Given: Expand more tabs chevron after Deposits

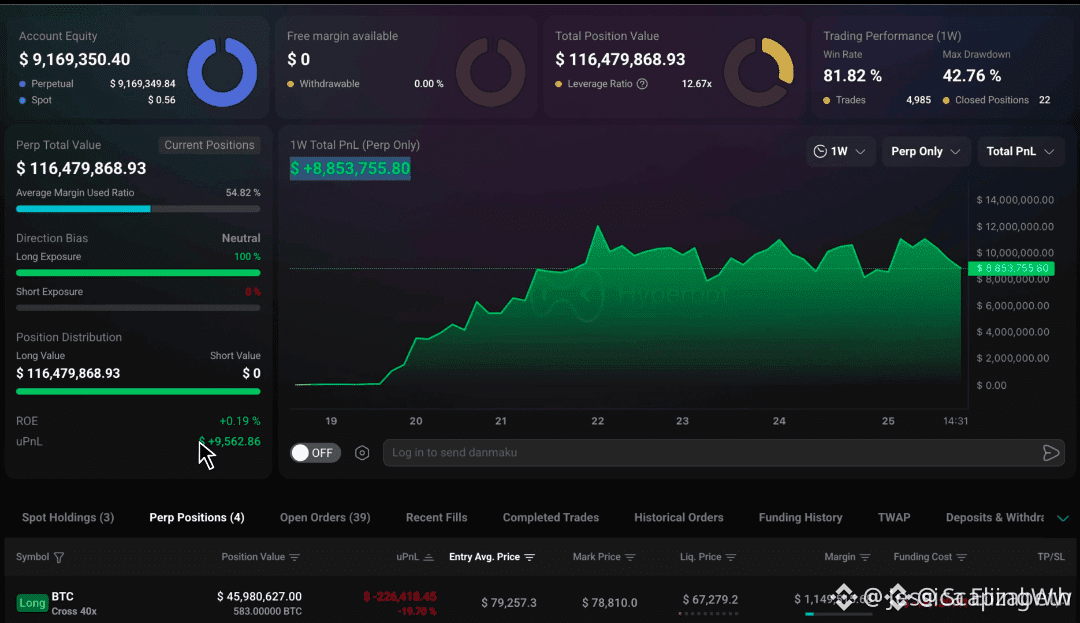Looking at the screenshot, I should tap(1063, 518).
